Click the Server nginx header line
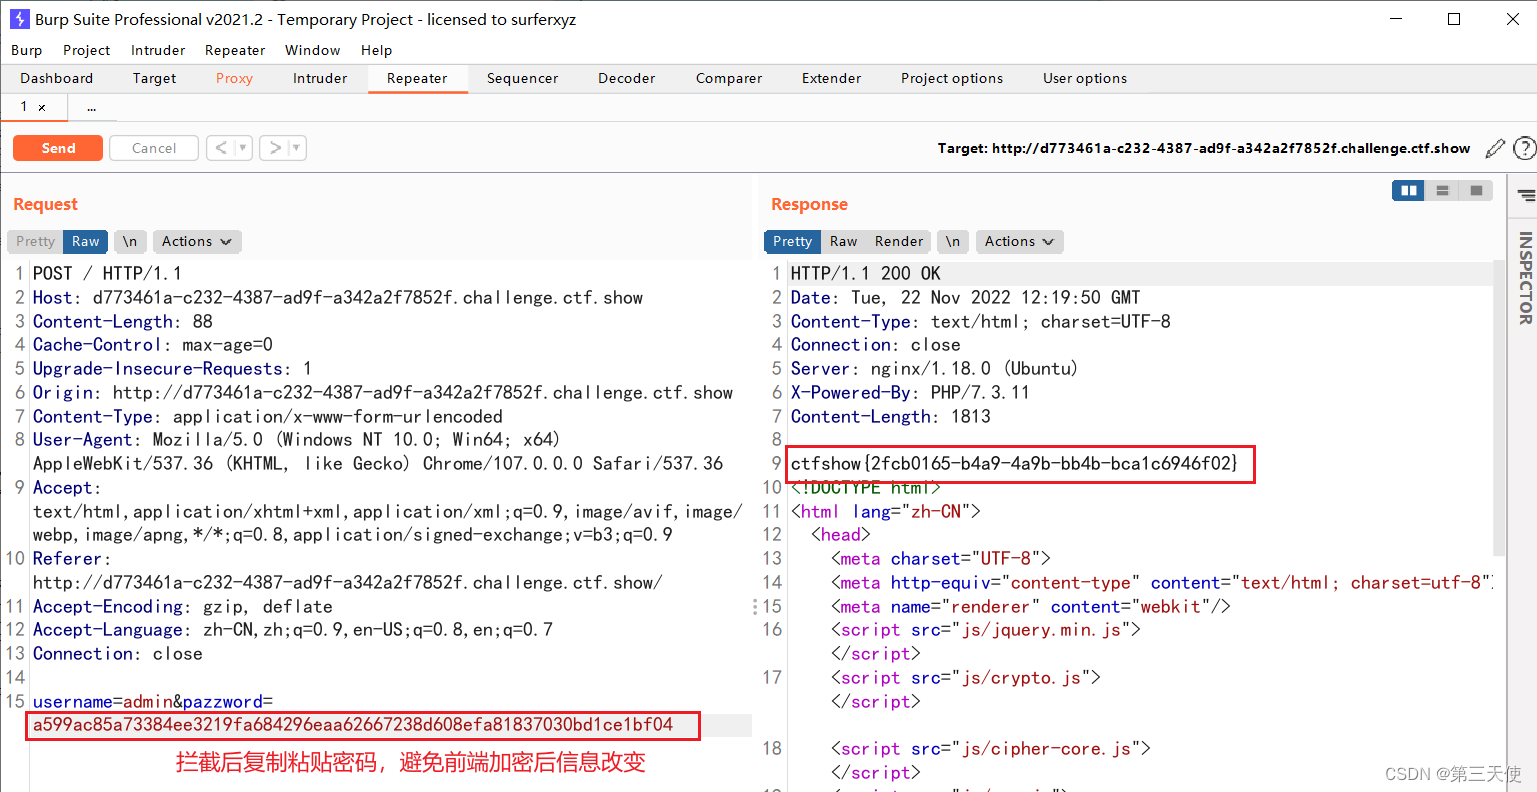This screenshot has width=1537, height=792. pos(934,368)
